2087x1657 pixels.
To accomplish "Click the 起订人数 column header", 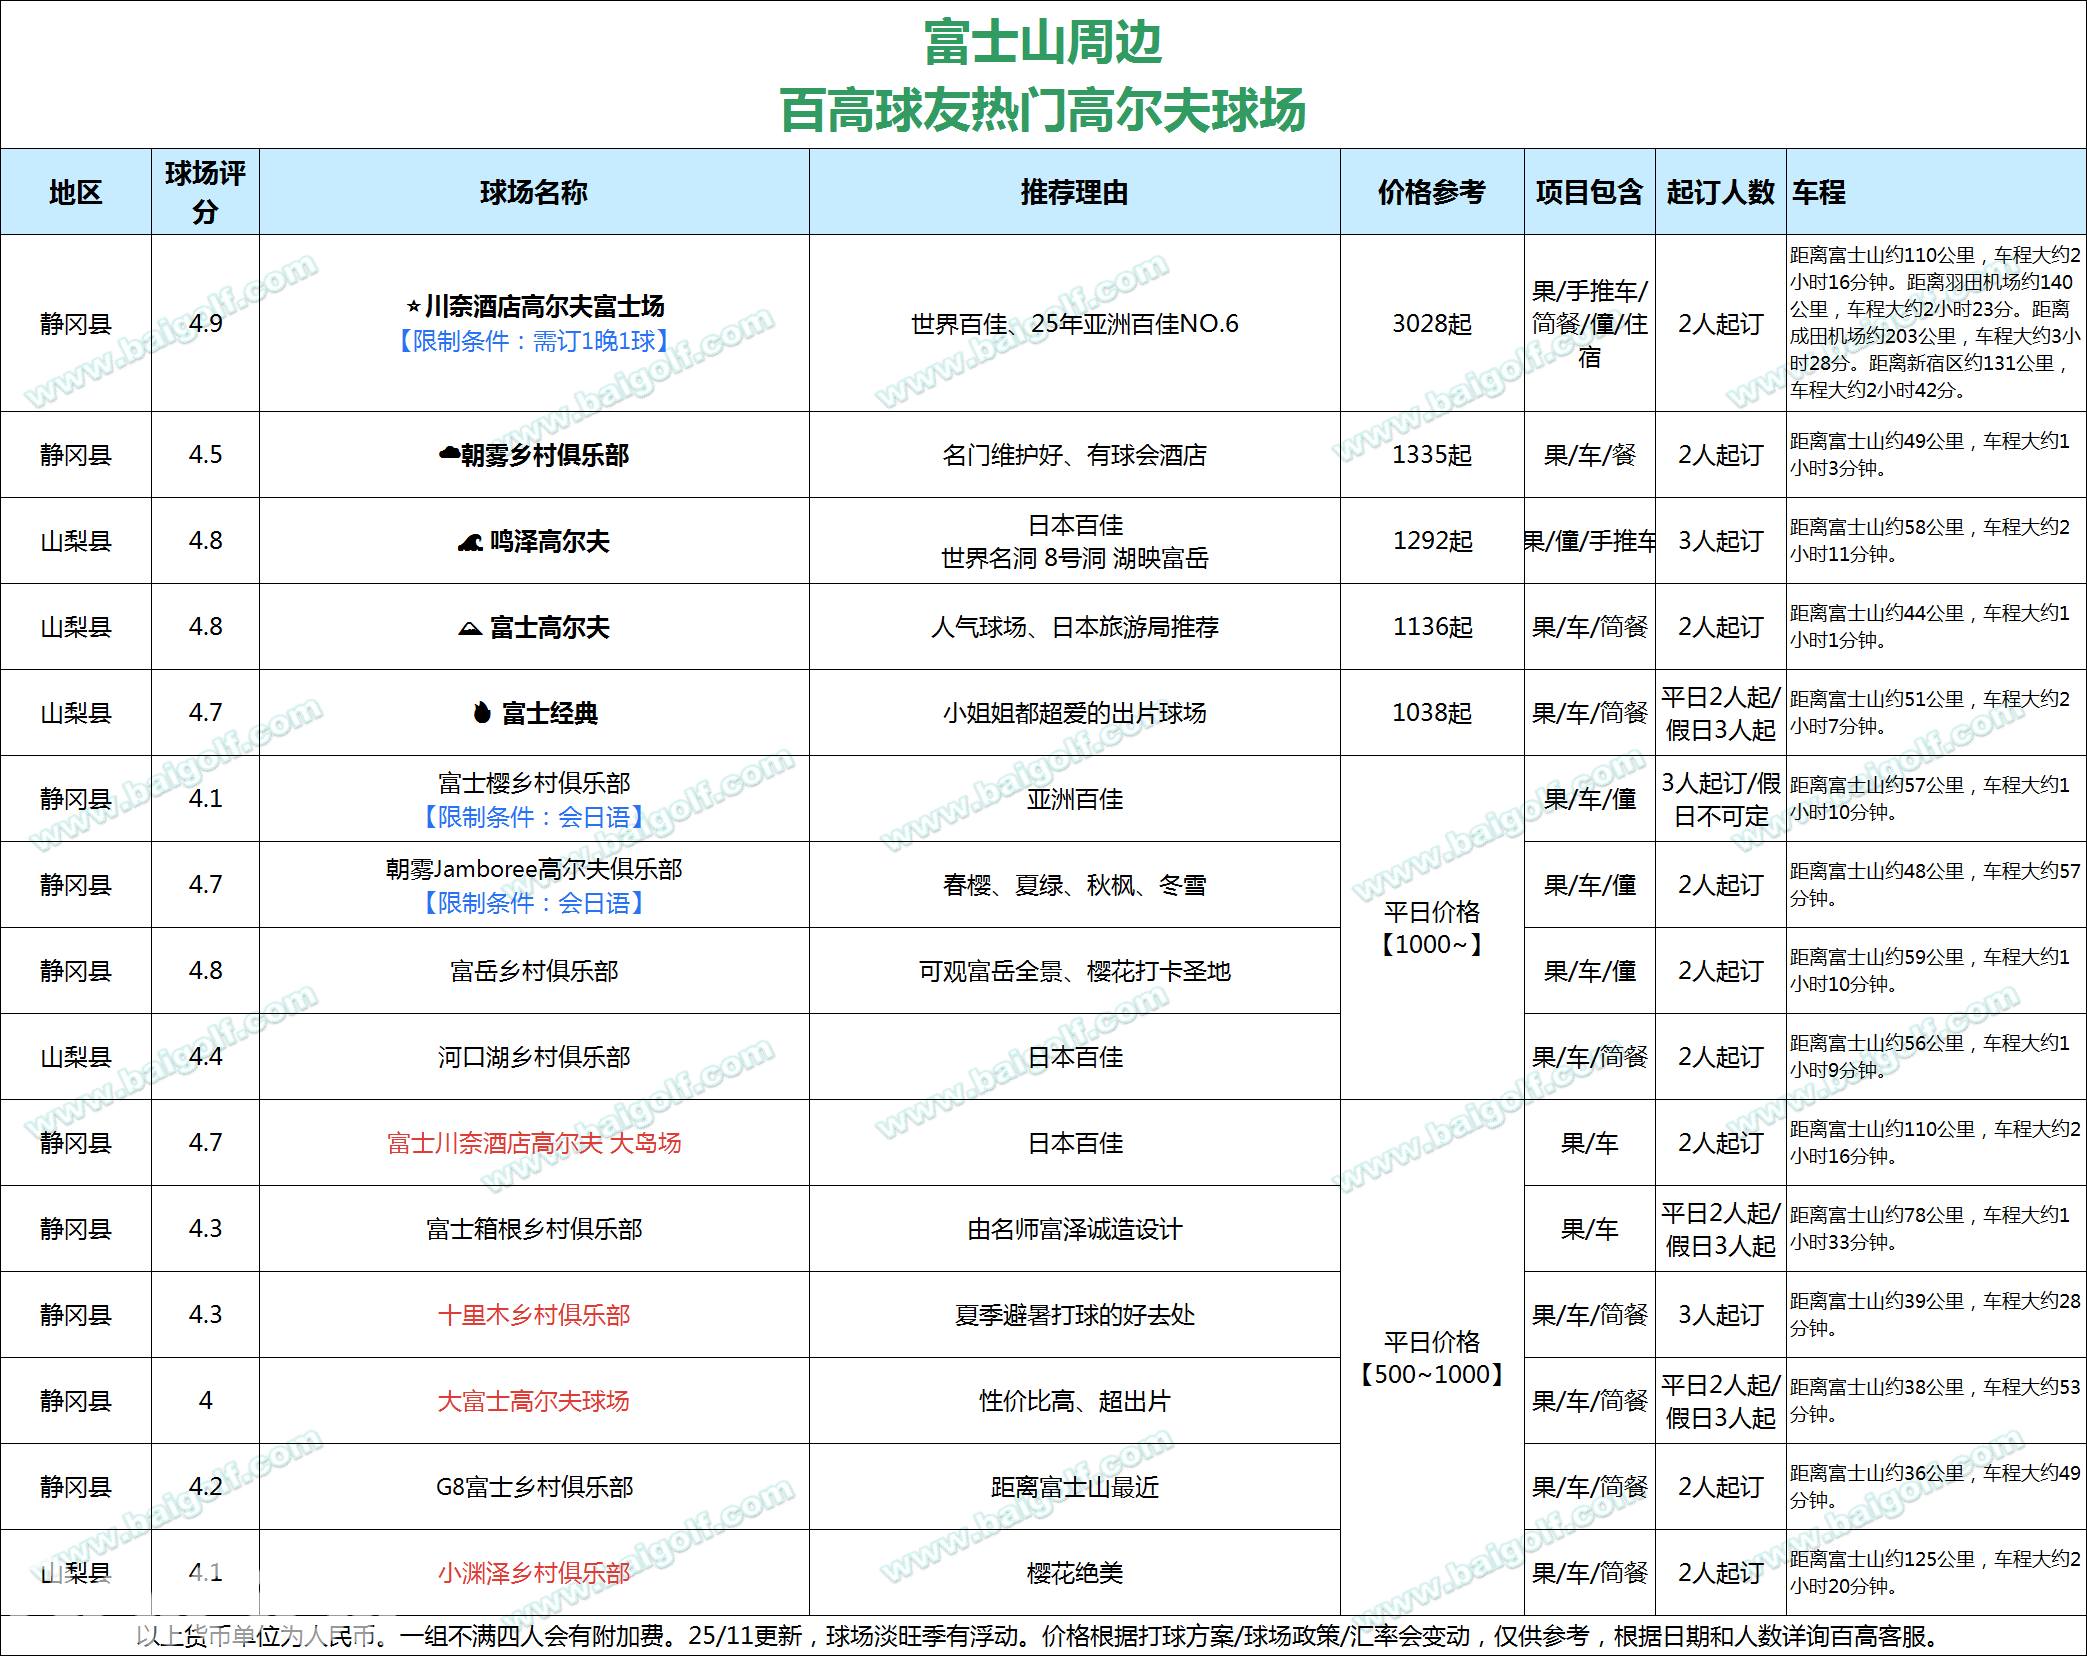I will click(1720, 193).
